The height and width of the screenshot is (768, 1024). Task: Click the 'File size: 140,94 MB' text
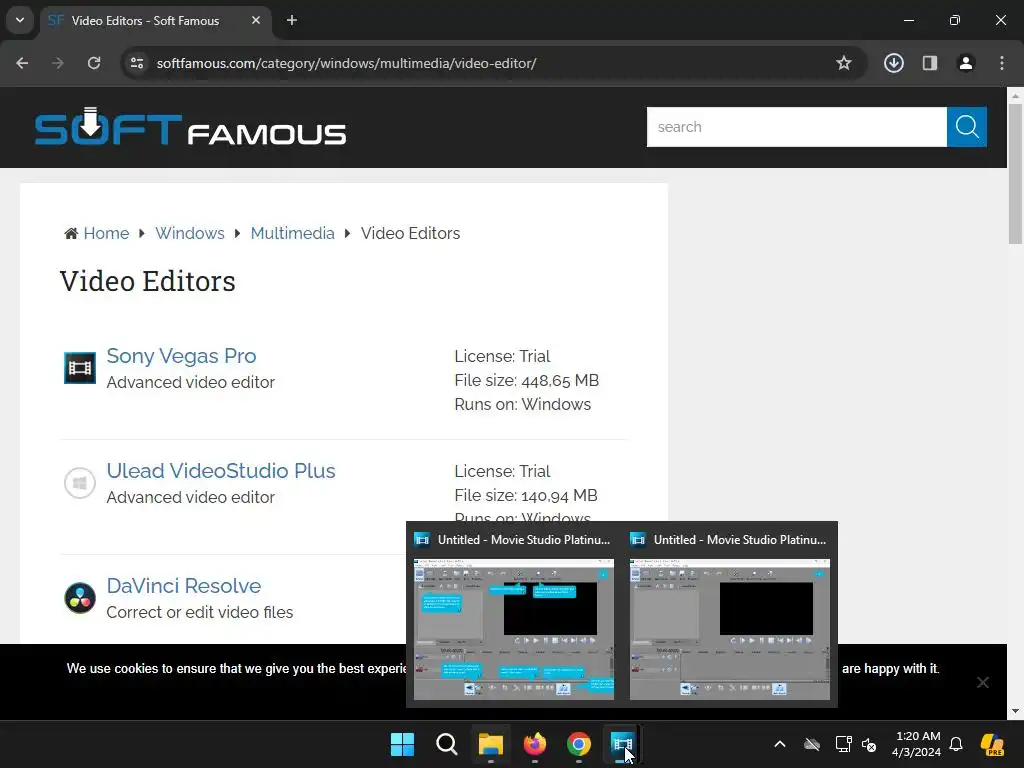click(x=526, y=495)
